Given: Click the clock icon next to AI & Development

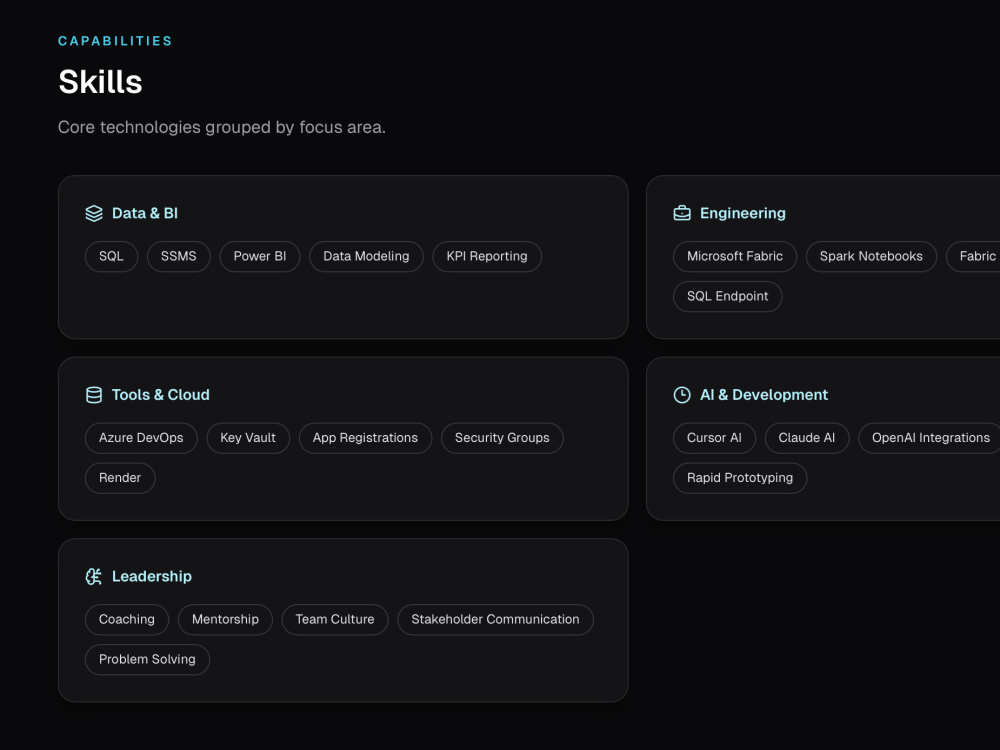Looking at the screenshot, I should point(682,395).
